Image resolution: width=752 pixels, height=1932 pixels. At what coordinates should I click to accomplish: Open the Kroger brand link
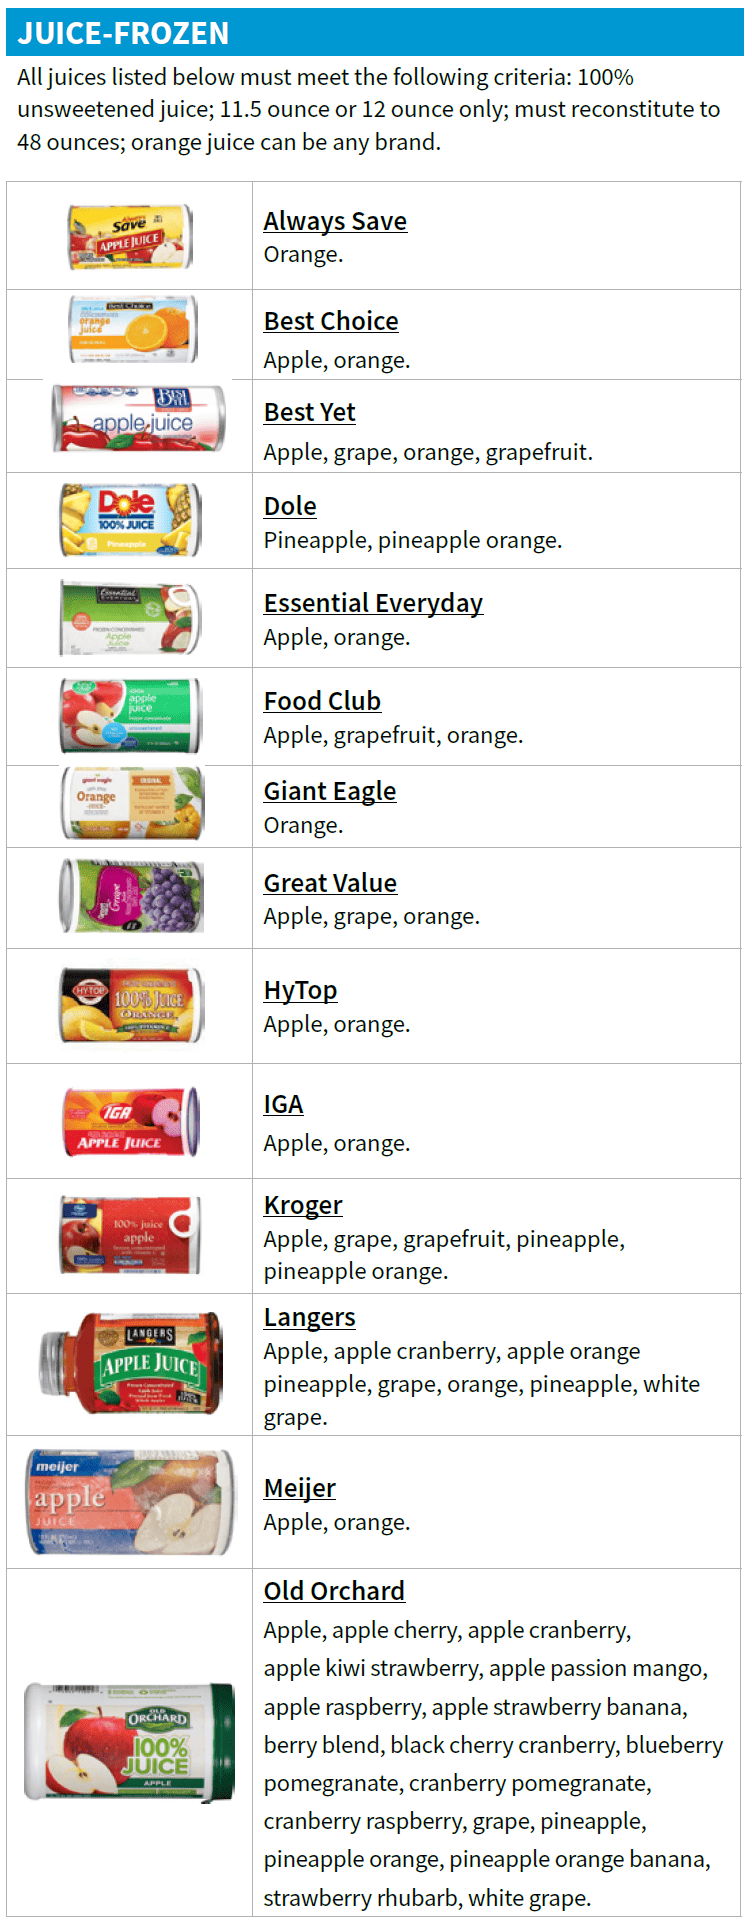click(303, 1205)
